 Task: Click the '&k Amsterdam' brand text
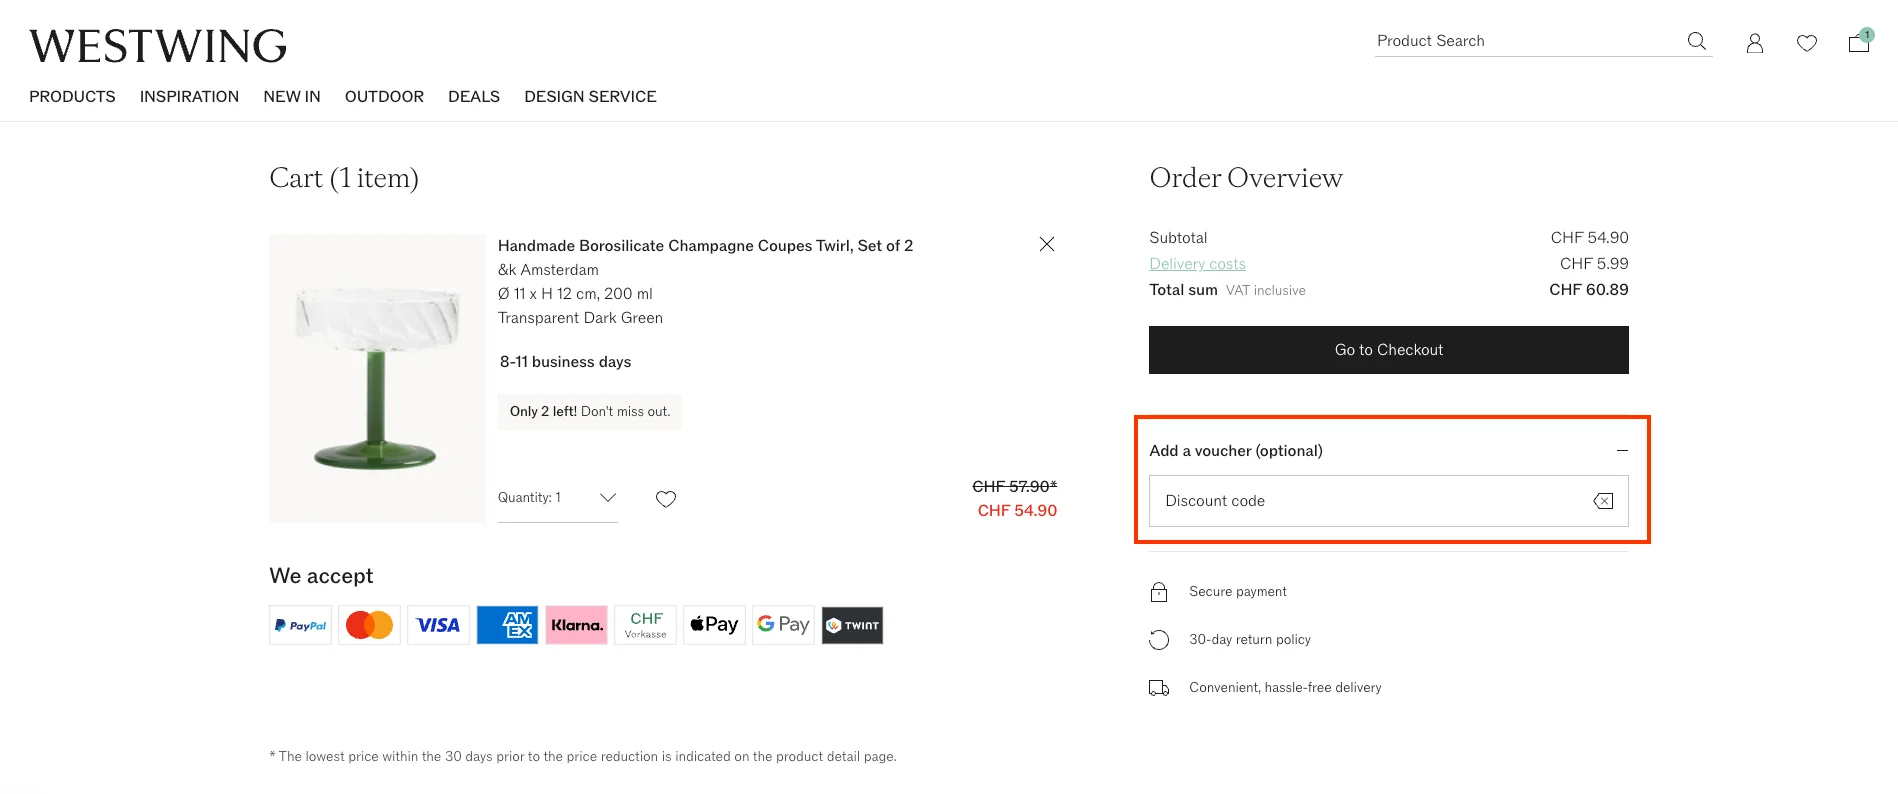click(x=548, y=270)
